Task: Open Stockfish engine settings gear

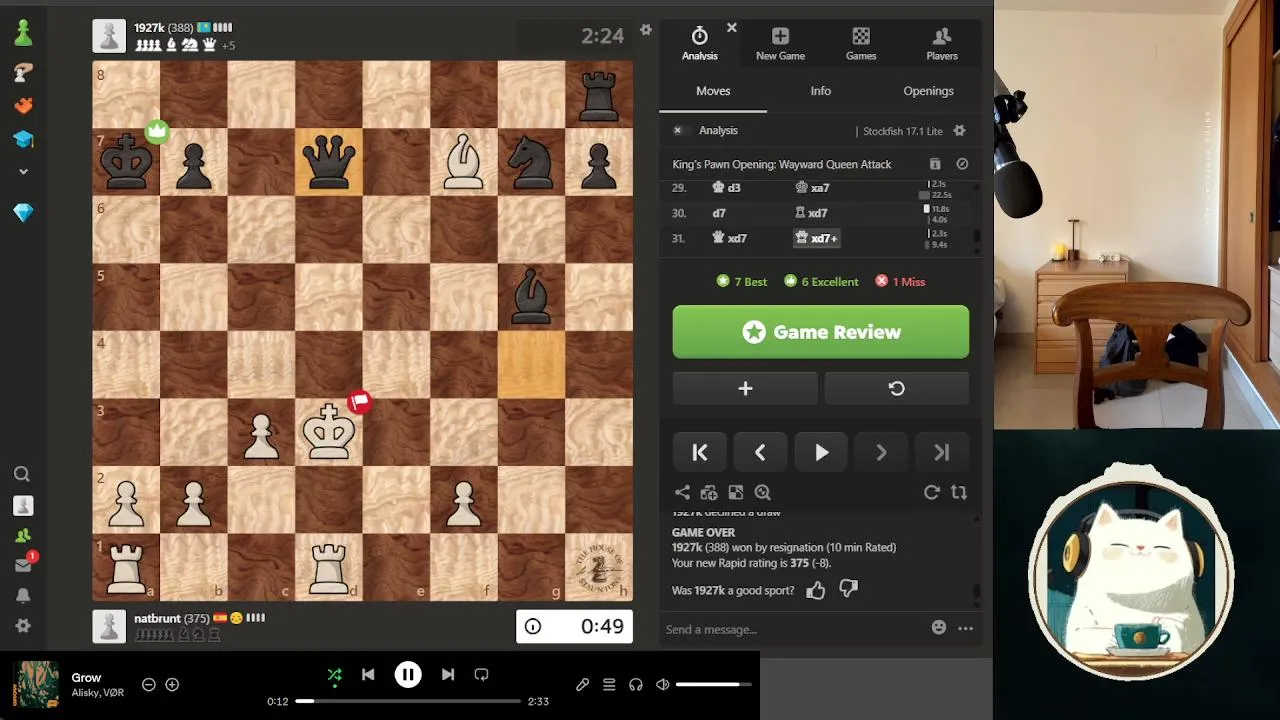Action: (x=959, y=131)
